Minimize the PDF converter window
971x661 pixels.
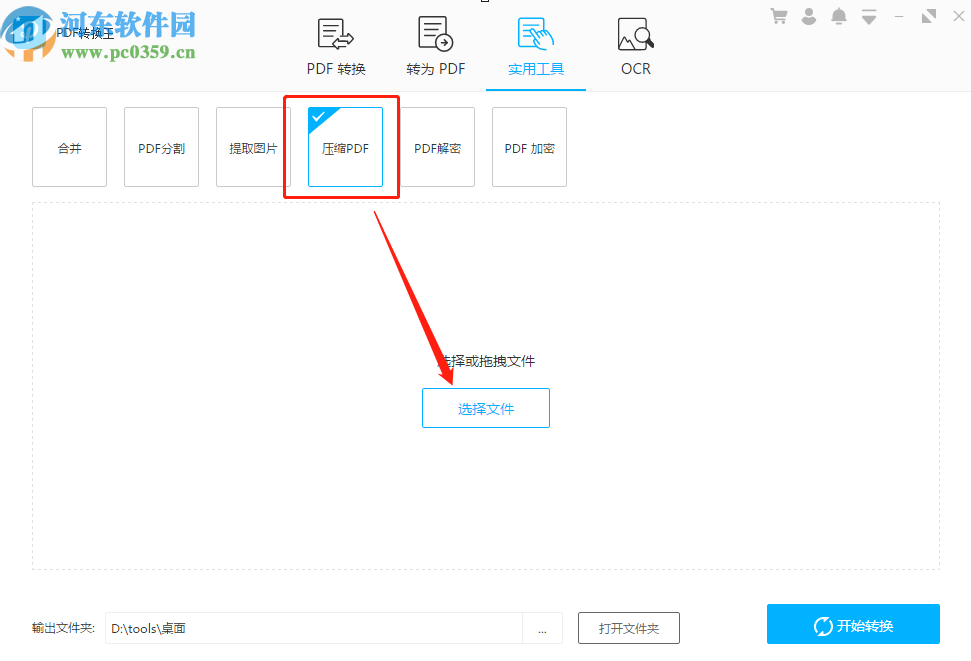(899, 17)
